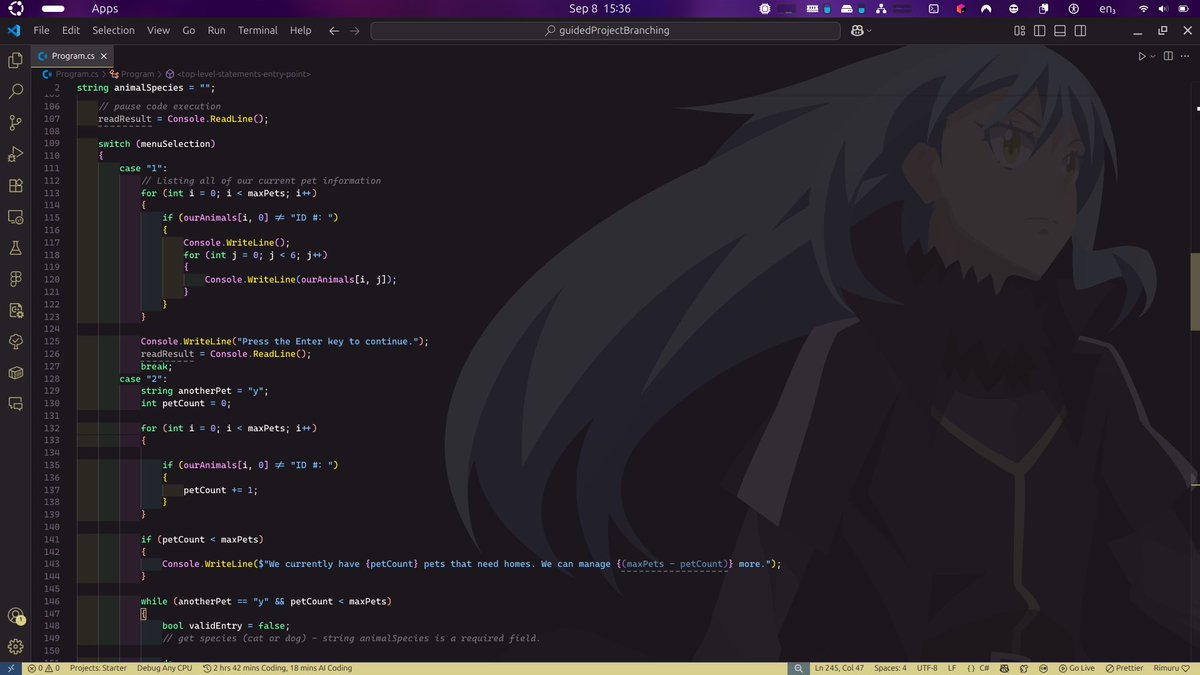Open the File menu
This screenshot has width=1200, height=675.
point(41,30)
